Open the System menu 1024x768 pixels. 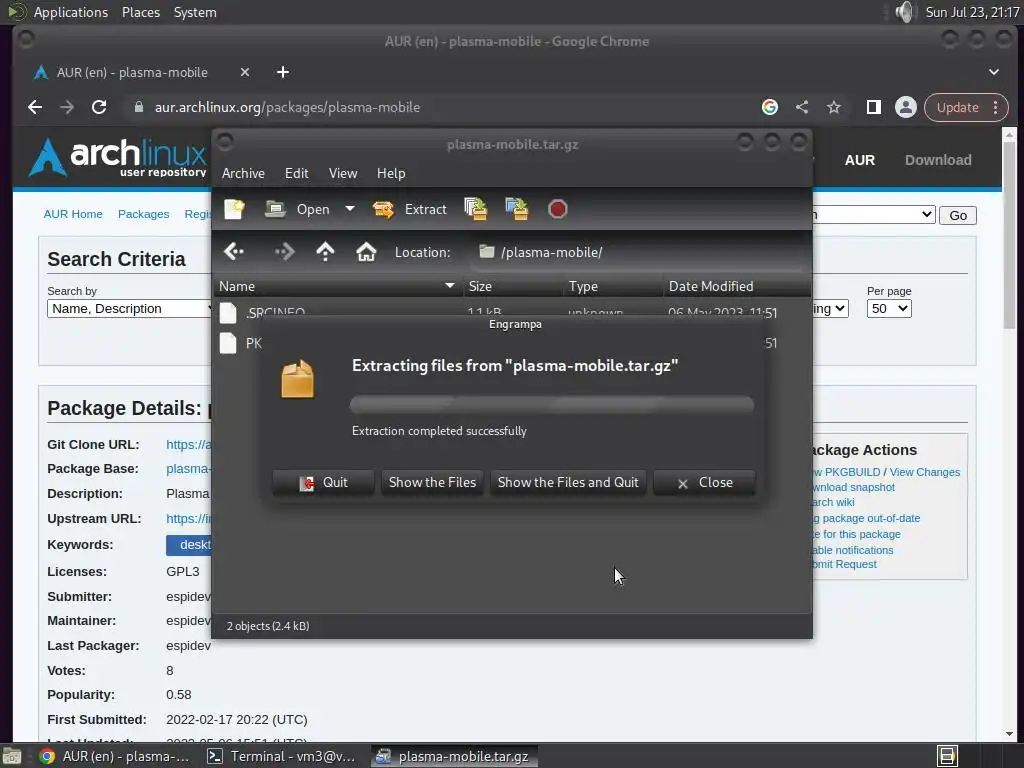(x=195, y=12)
